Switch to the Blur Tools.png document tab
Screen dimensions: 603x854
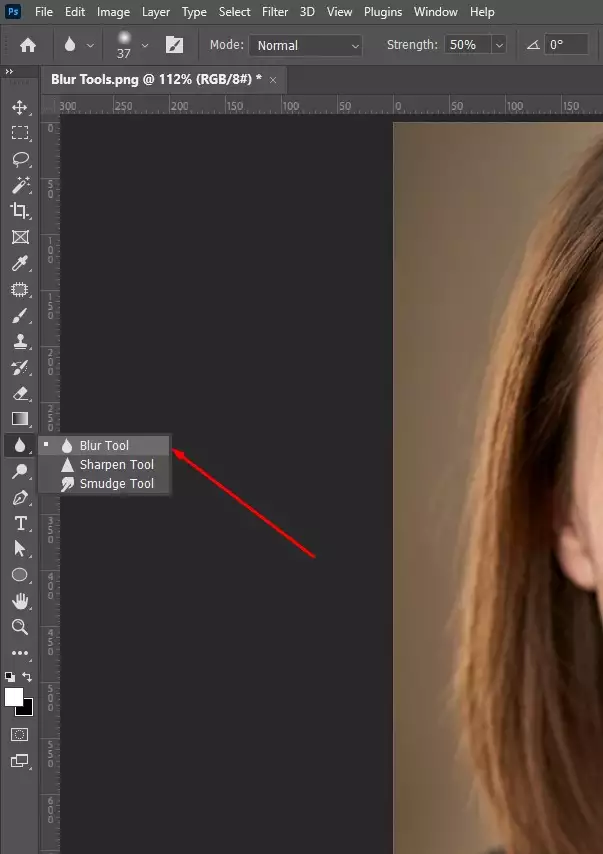click(x=156, y=80)
